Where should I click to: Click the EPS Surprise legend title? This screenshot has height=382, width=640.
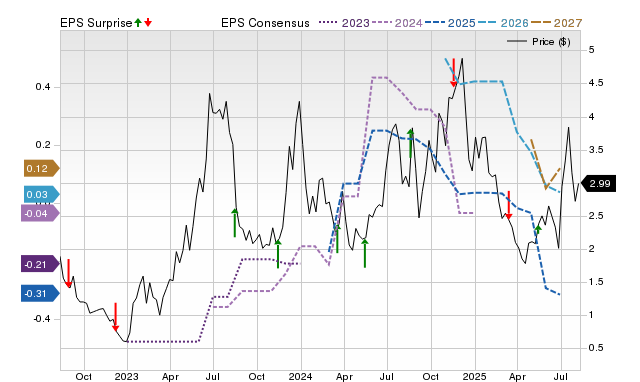pyautogui.click(x=96, y=23)
